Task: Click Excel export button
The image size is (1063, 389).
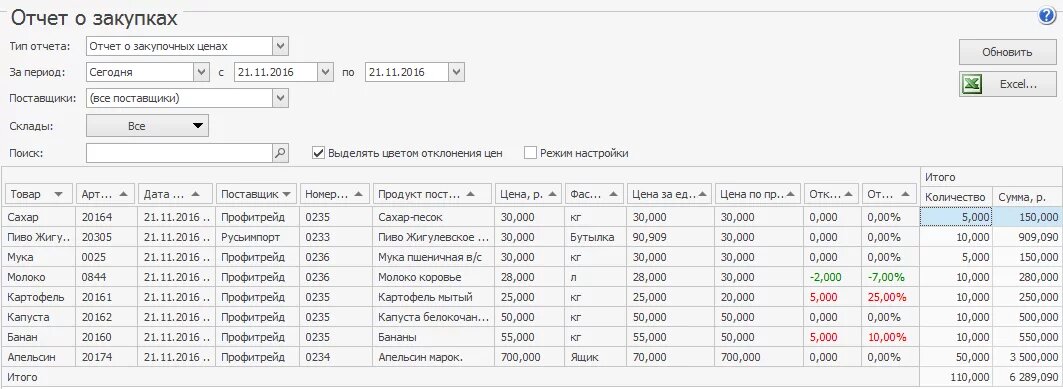Action: coord(1007,85)
